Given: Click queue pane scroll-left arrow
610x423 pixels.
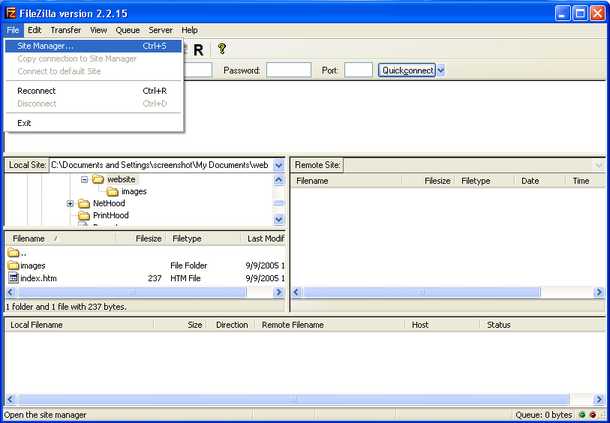Looking at the screenshot, I should tap(11, 399).
